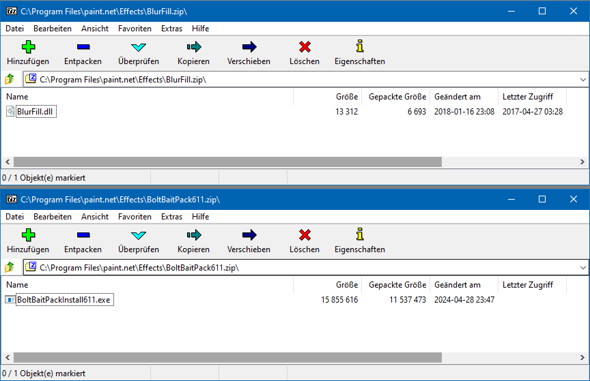Viewport: 590px width, 381px height.
Task: Click the horizontal scrollbar thumb in the BlurFill.zip window
Action: click(228, 162)
